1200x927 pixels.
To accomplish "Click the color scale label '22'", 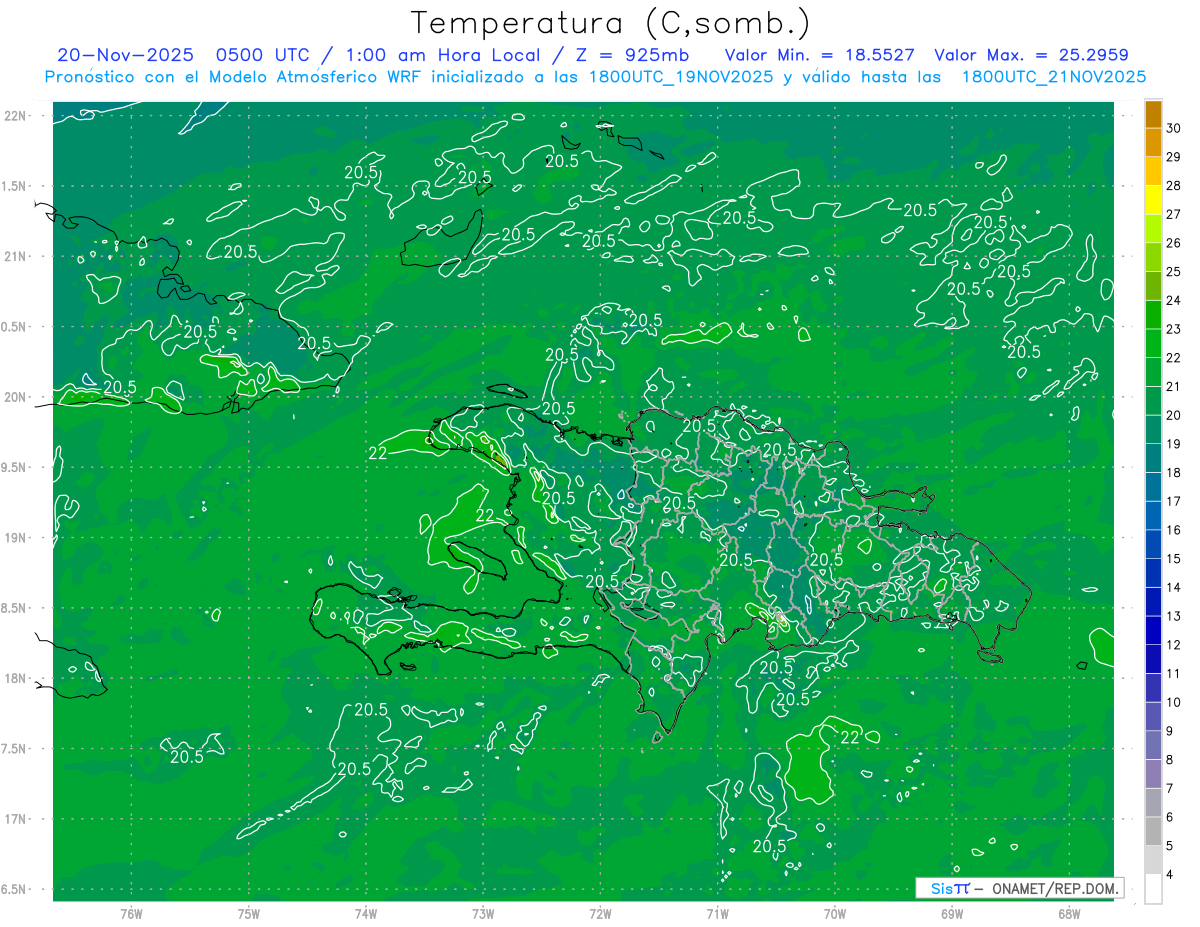I will 1175,358.
